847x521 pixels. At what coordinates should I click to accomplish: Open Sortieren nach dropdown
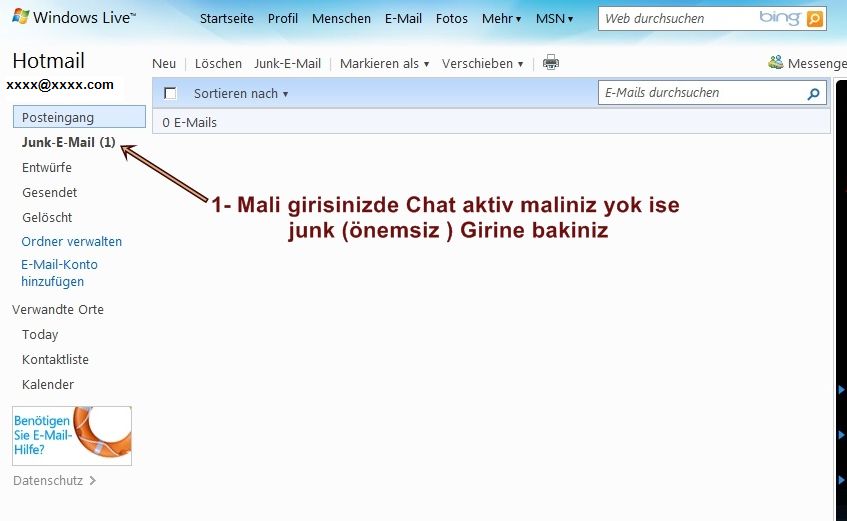(x=241, y=93)
